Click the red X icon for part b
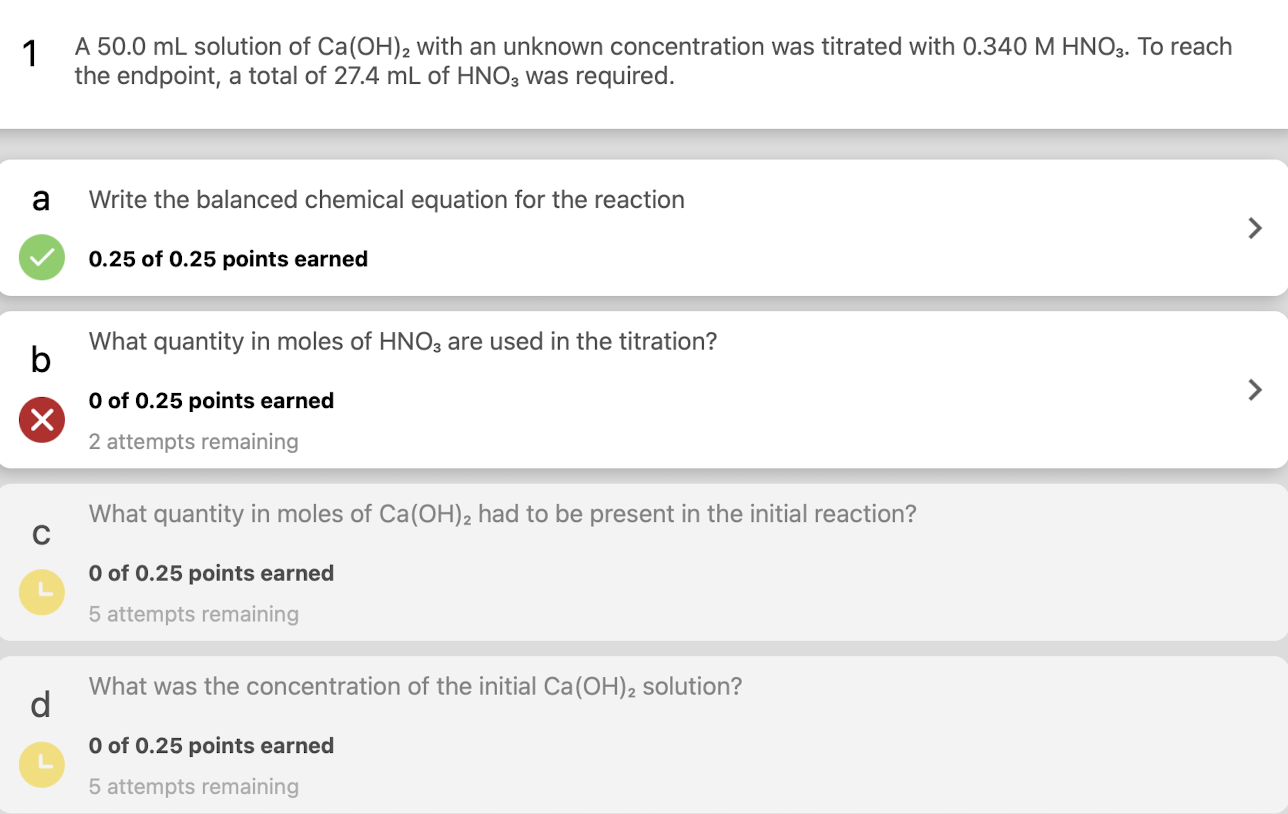1288x814 pixels. 42,420
